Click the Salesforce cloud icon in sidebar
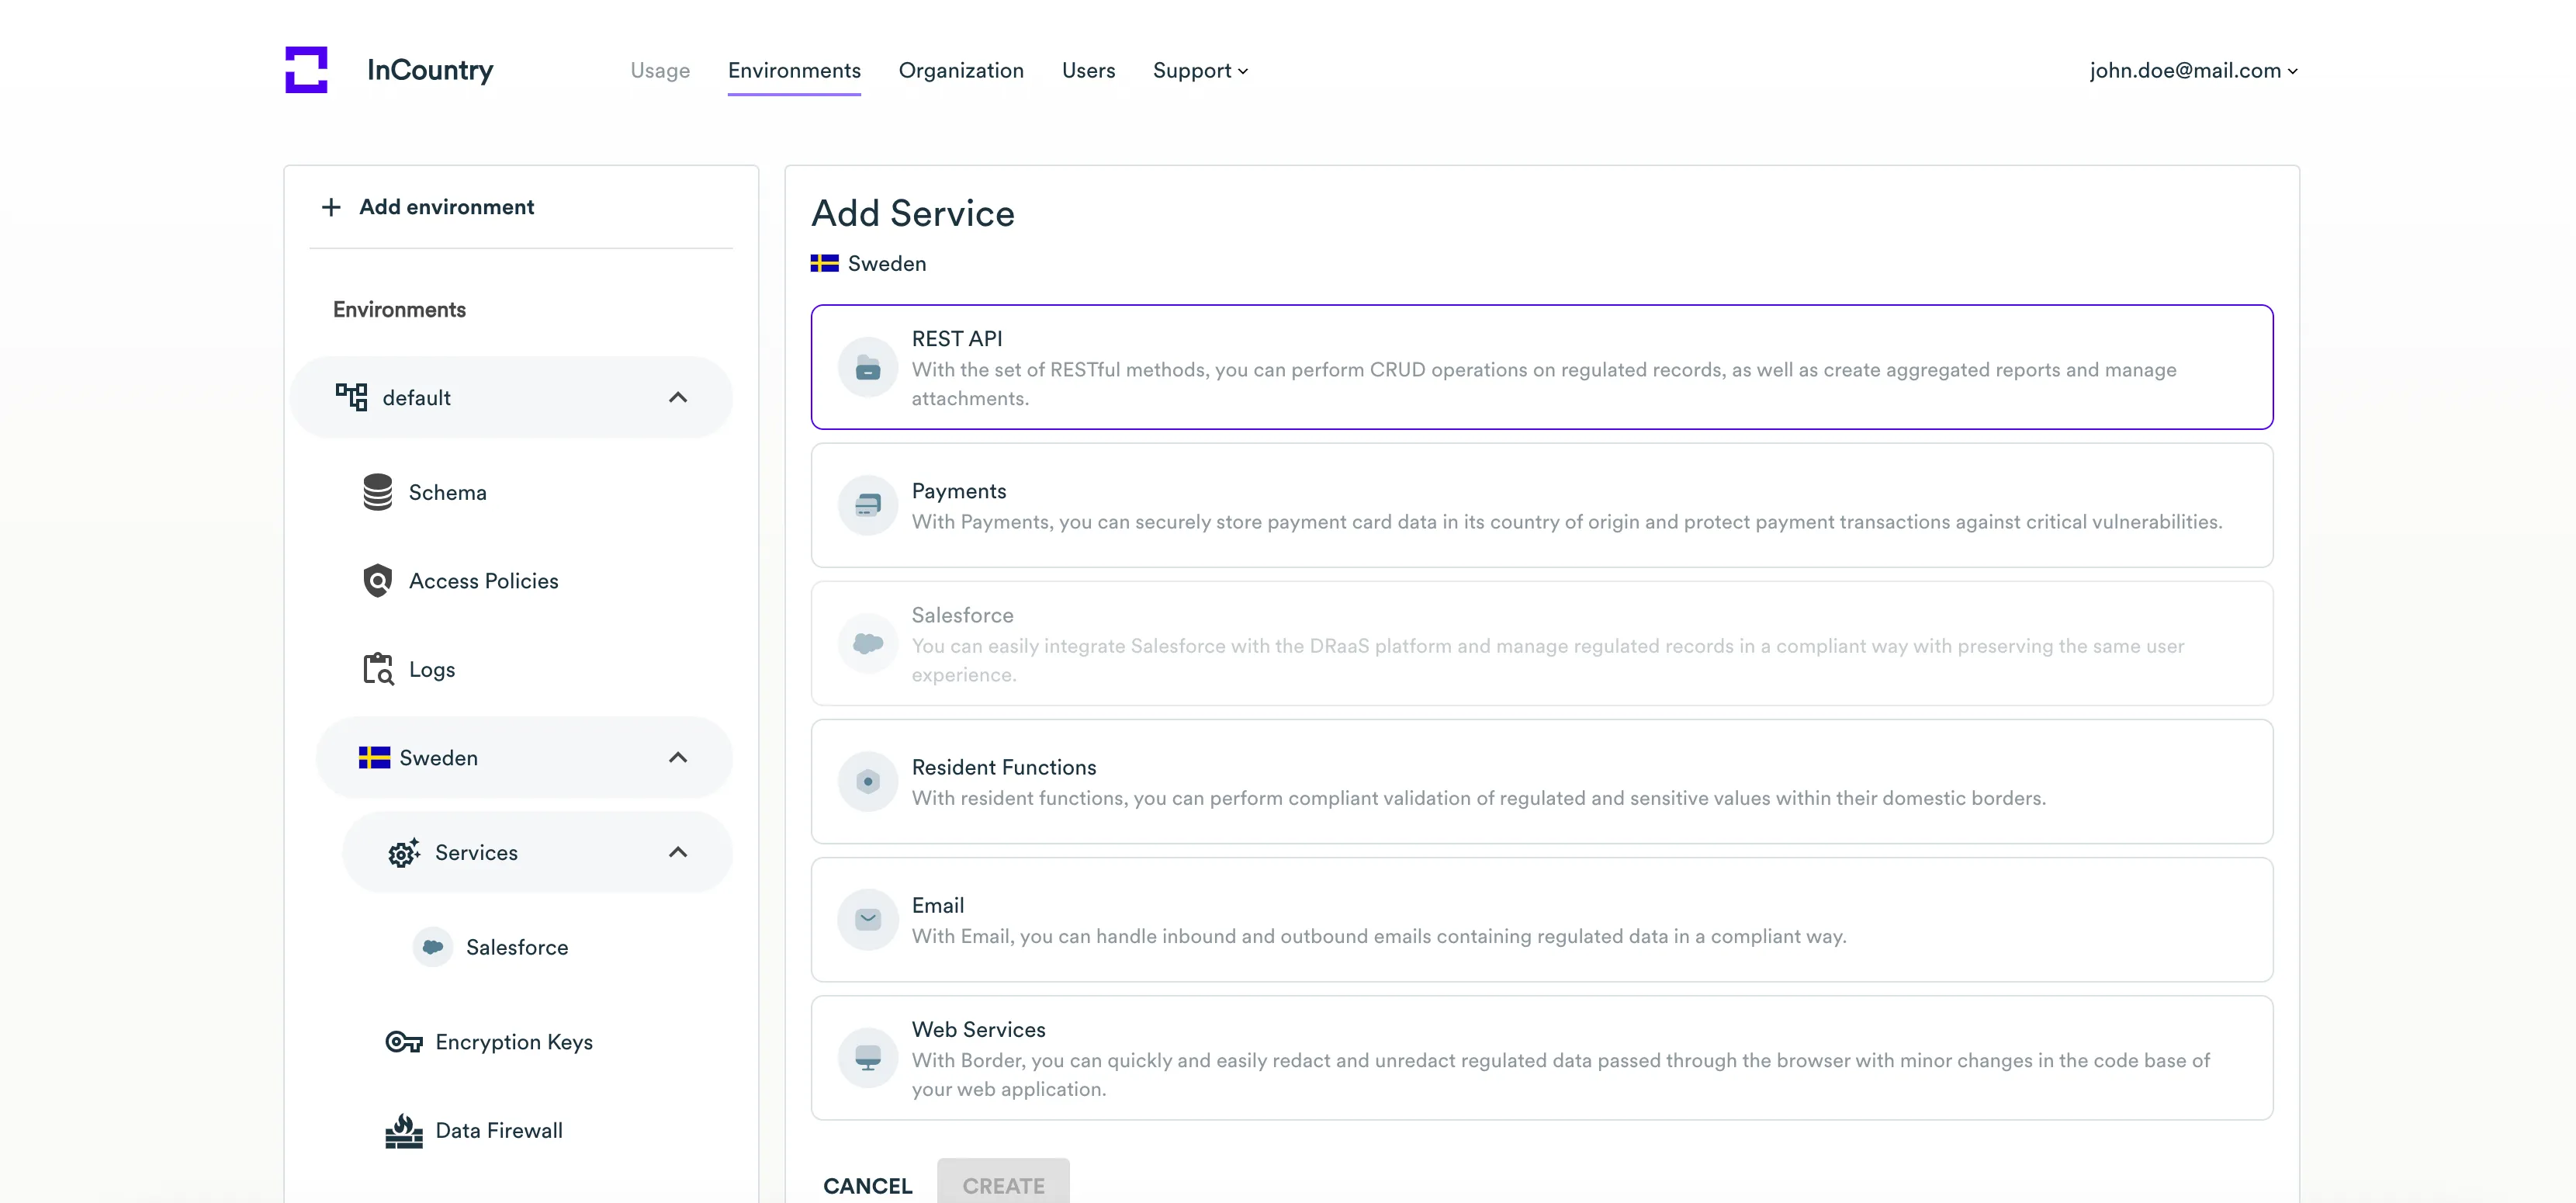Screen dimensions: 2576x1203 pyautogui.click(x=432, y=947)
